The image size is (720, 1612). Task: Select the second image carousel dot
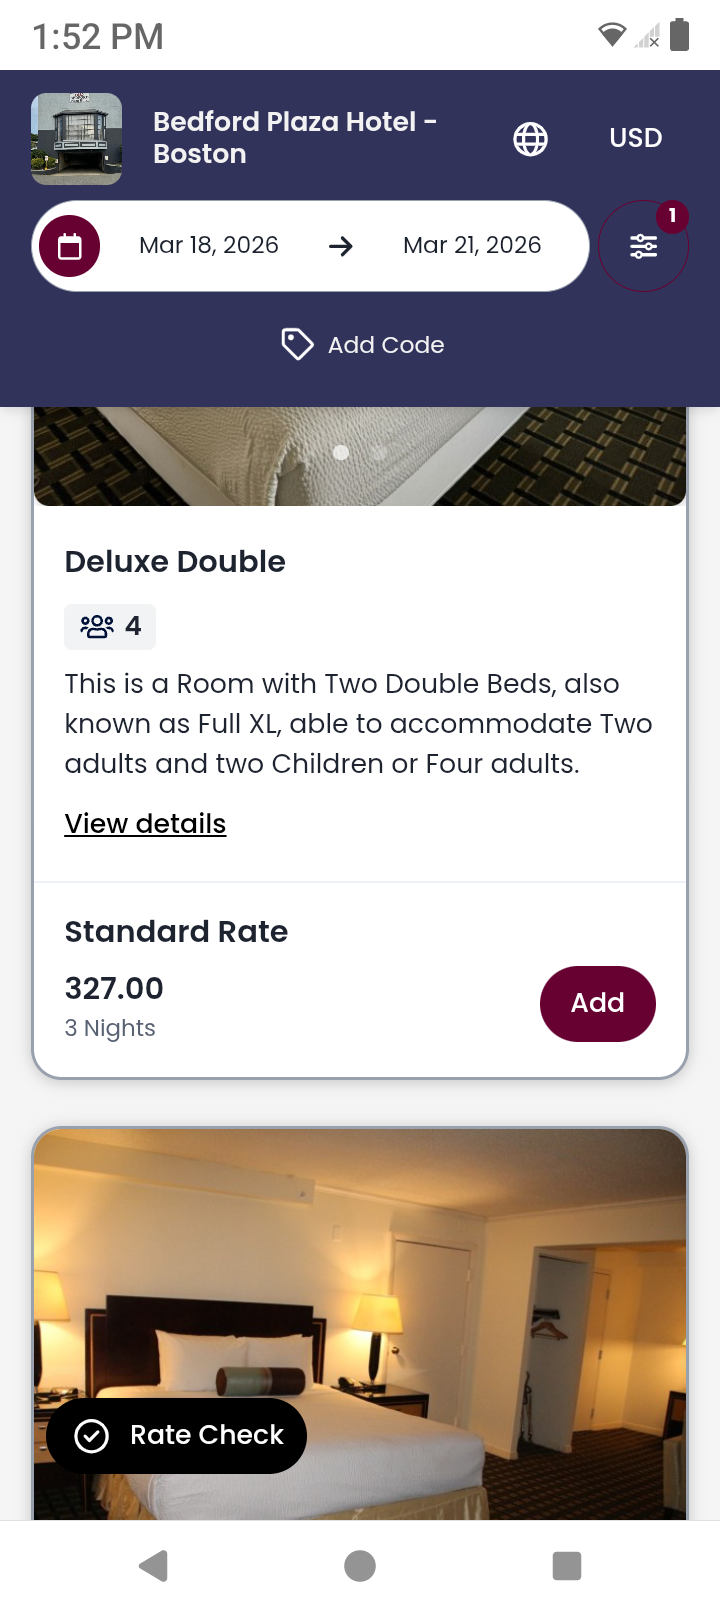pyautogui.click(x=379, y=453)
